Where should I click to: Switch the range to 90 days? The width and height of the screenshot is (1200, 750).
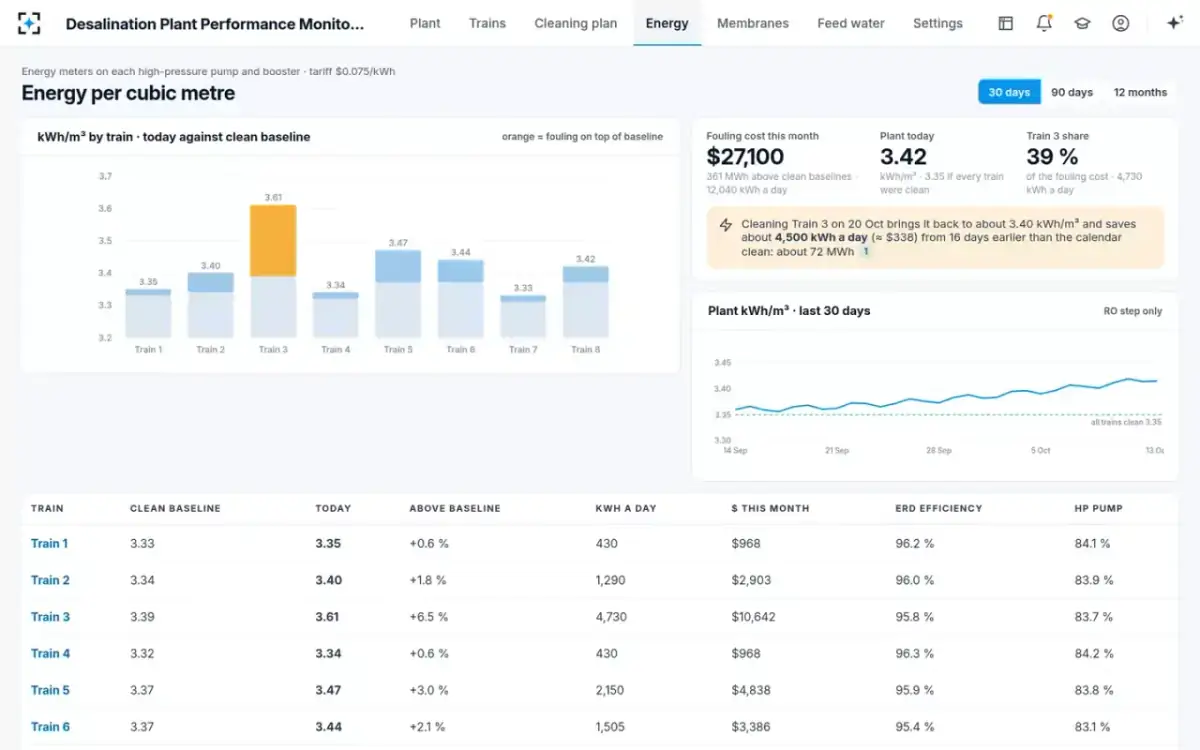pos(1071,92)
